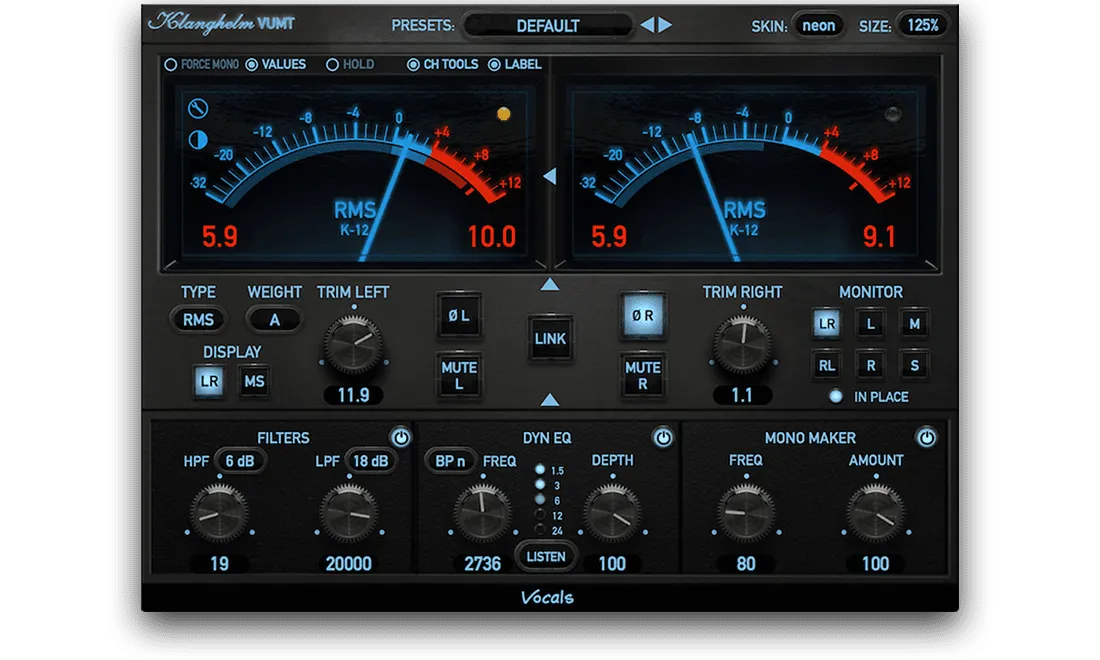Select the 1.5 ratio LED in DYN EQ

[539, 469]
